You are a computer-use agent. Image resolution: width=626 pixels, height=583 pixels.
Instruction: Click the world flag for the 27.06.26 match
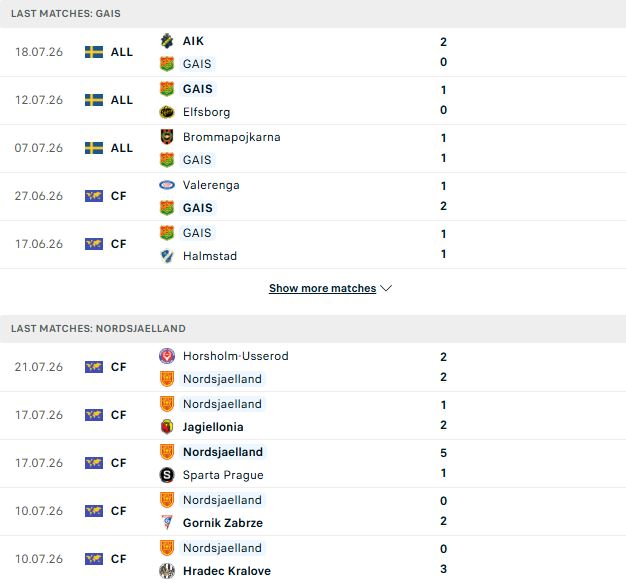tap(94, 196)
